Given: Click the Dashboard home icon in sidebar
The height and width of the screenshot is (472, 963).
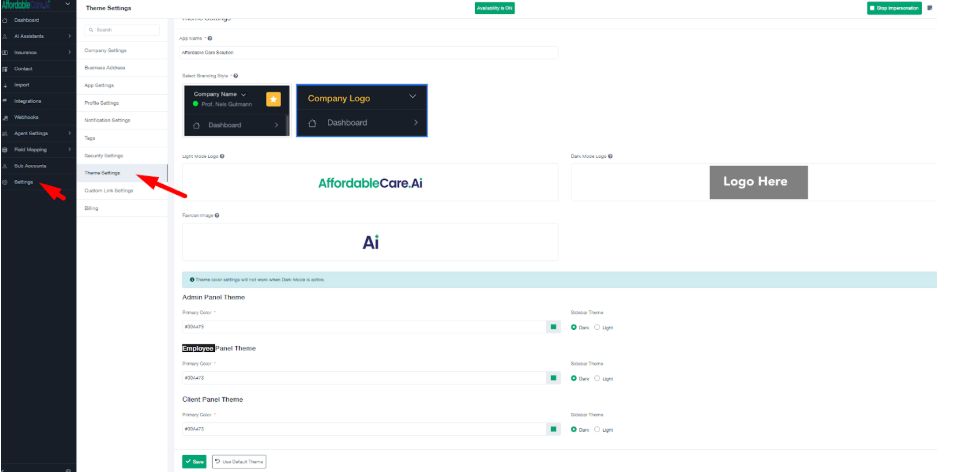Looking at the screenshot, I should pos(5,19).
